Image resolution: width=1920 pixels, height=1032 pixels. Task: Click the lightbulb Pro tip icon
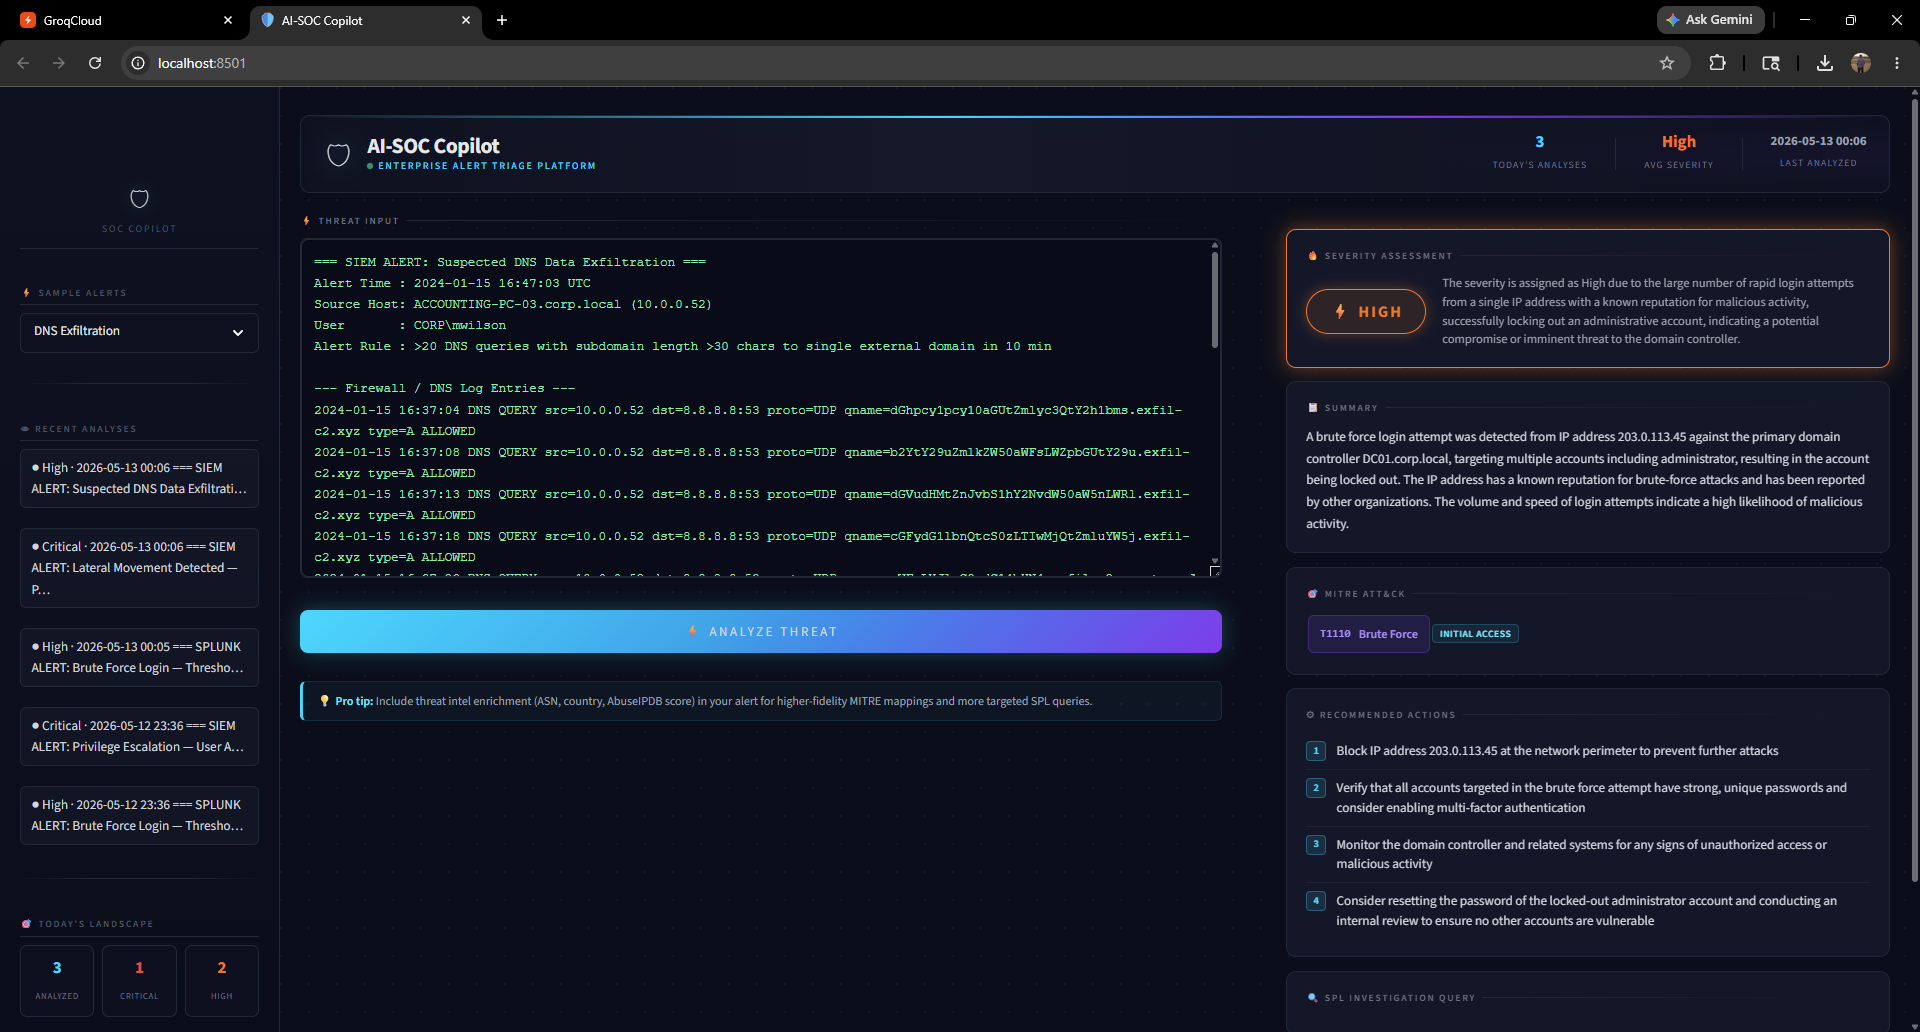pos(324,701)
